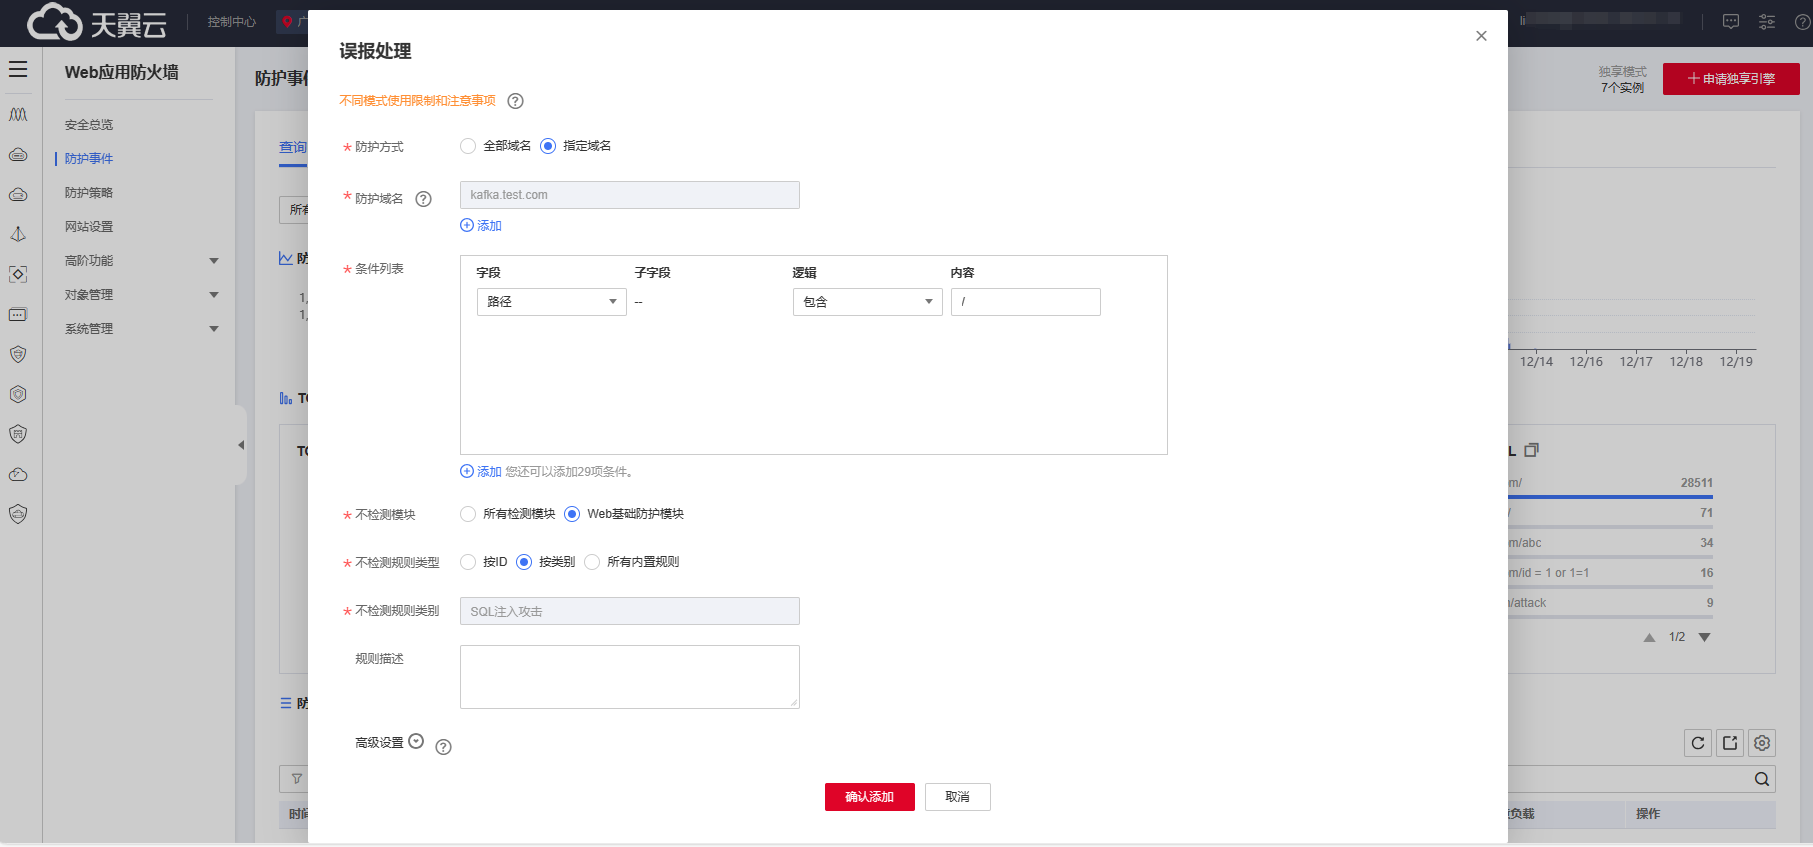Click the refresh icon in event list toolbar

[x=1697, y=743]
